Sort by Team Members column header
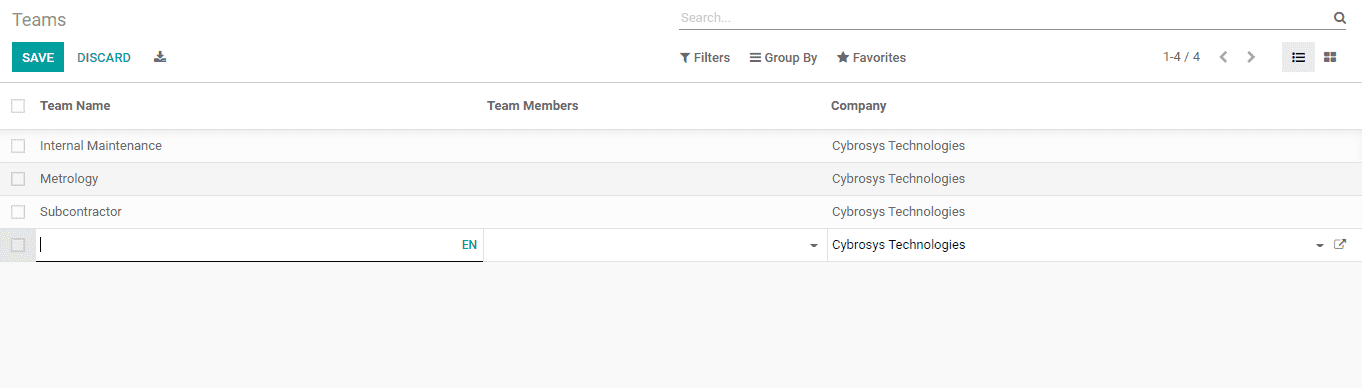This screenshot has width=1362, height=388. coord(532,106)
